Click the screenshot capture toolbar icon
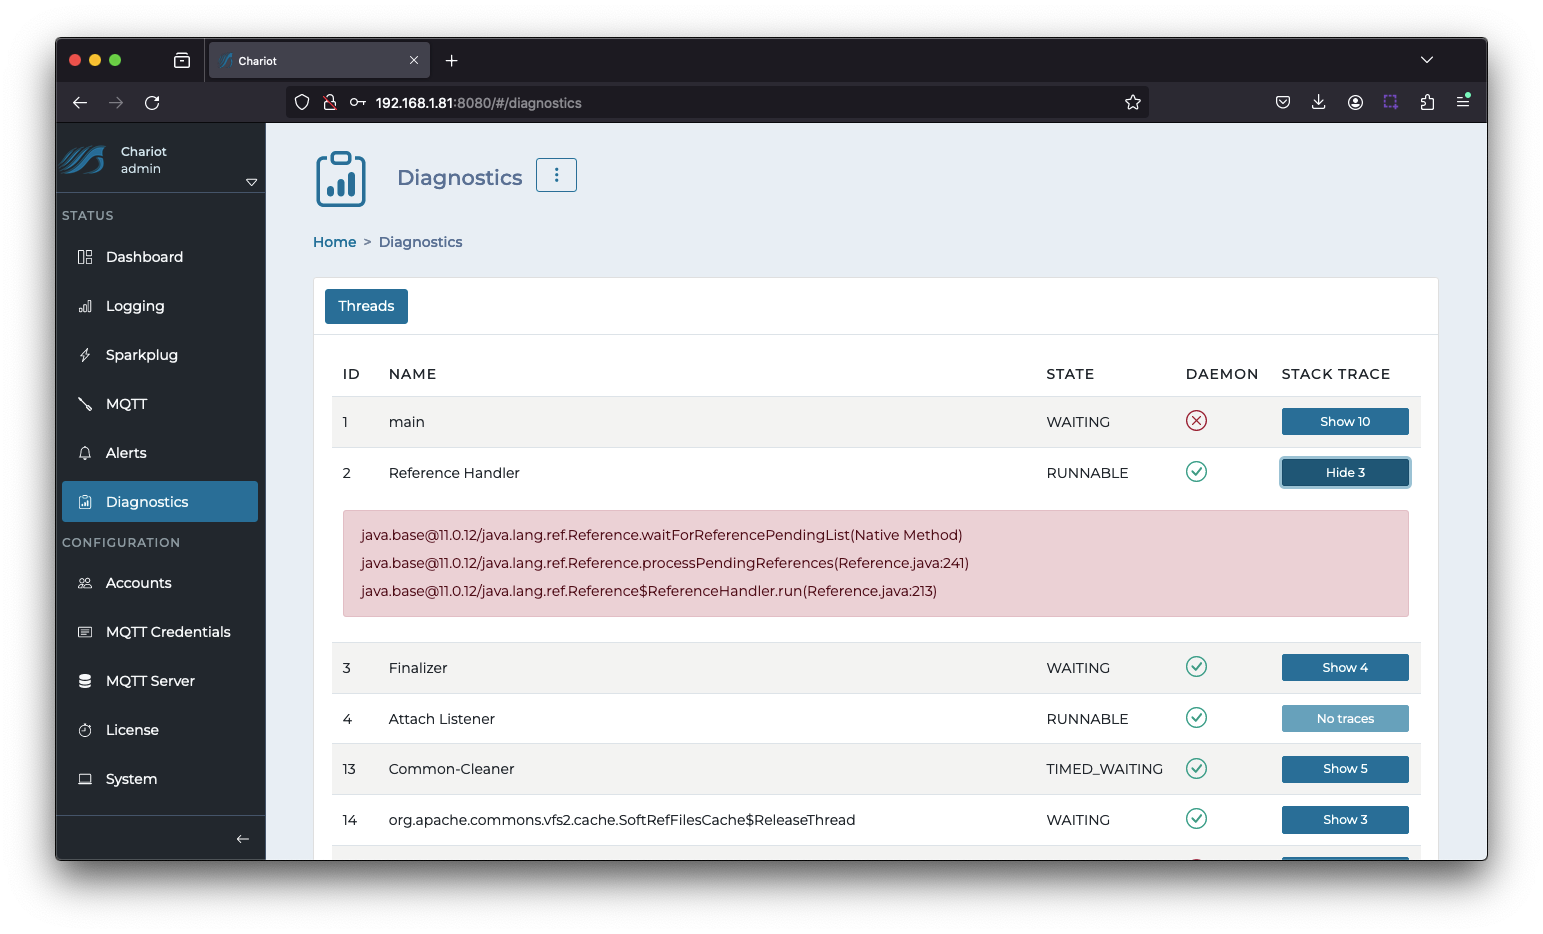1543x934 pixels. click(x=1391, y=102)
